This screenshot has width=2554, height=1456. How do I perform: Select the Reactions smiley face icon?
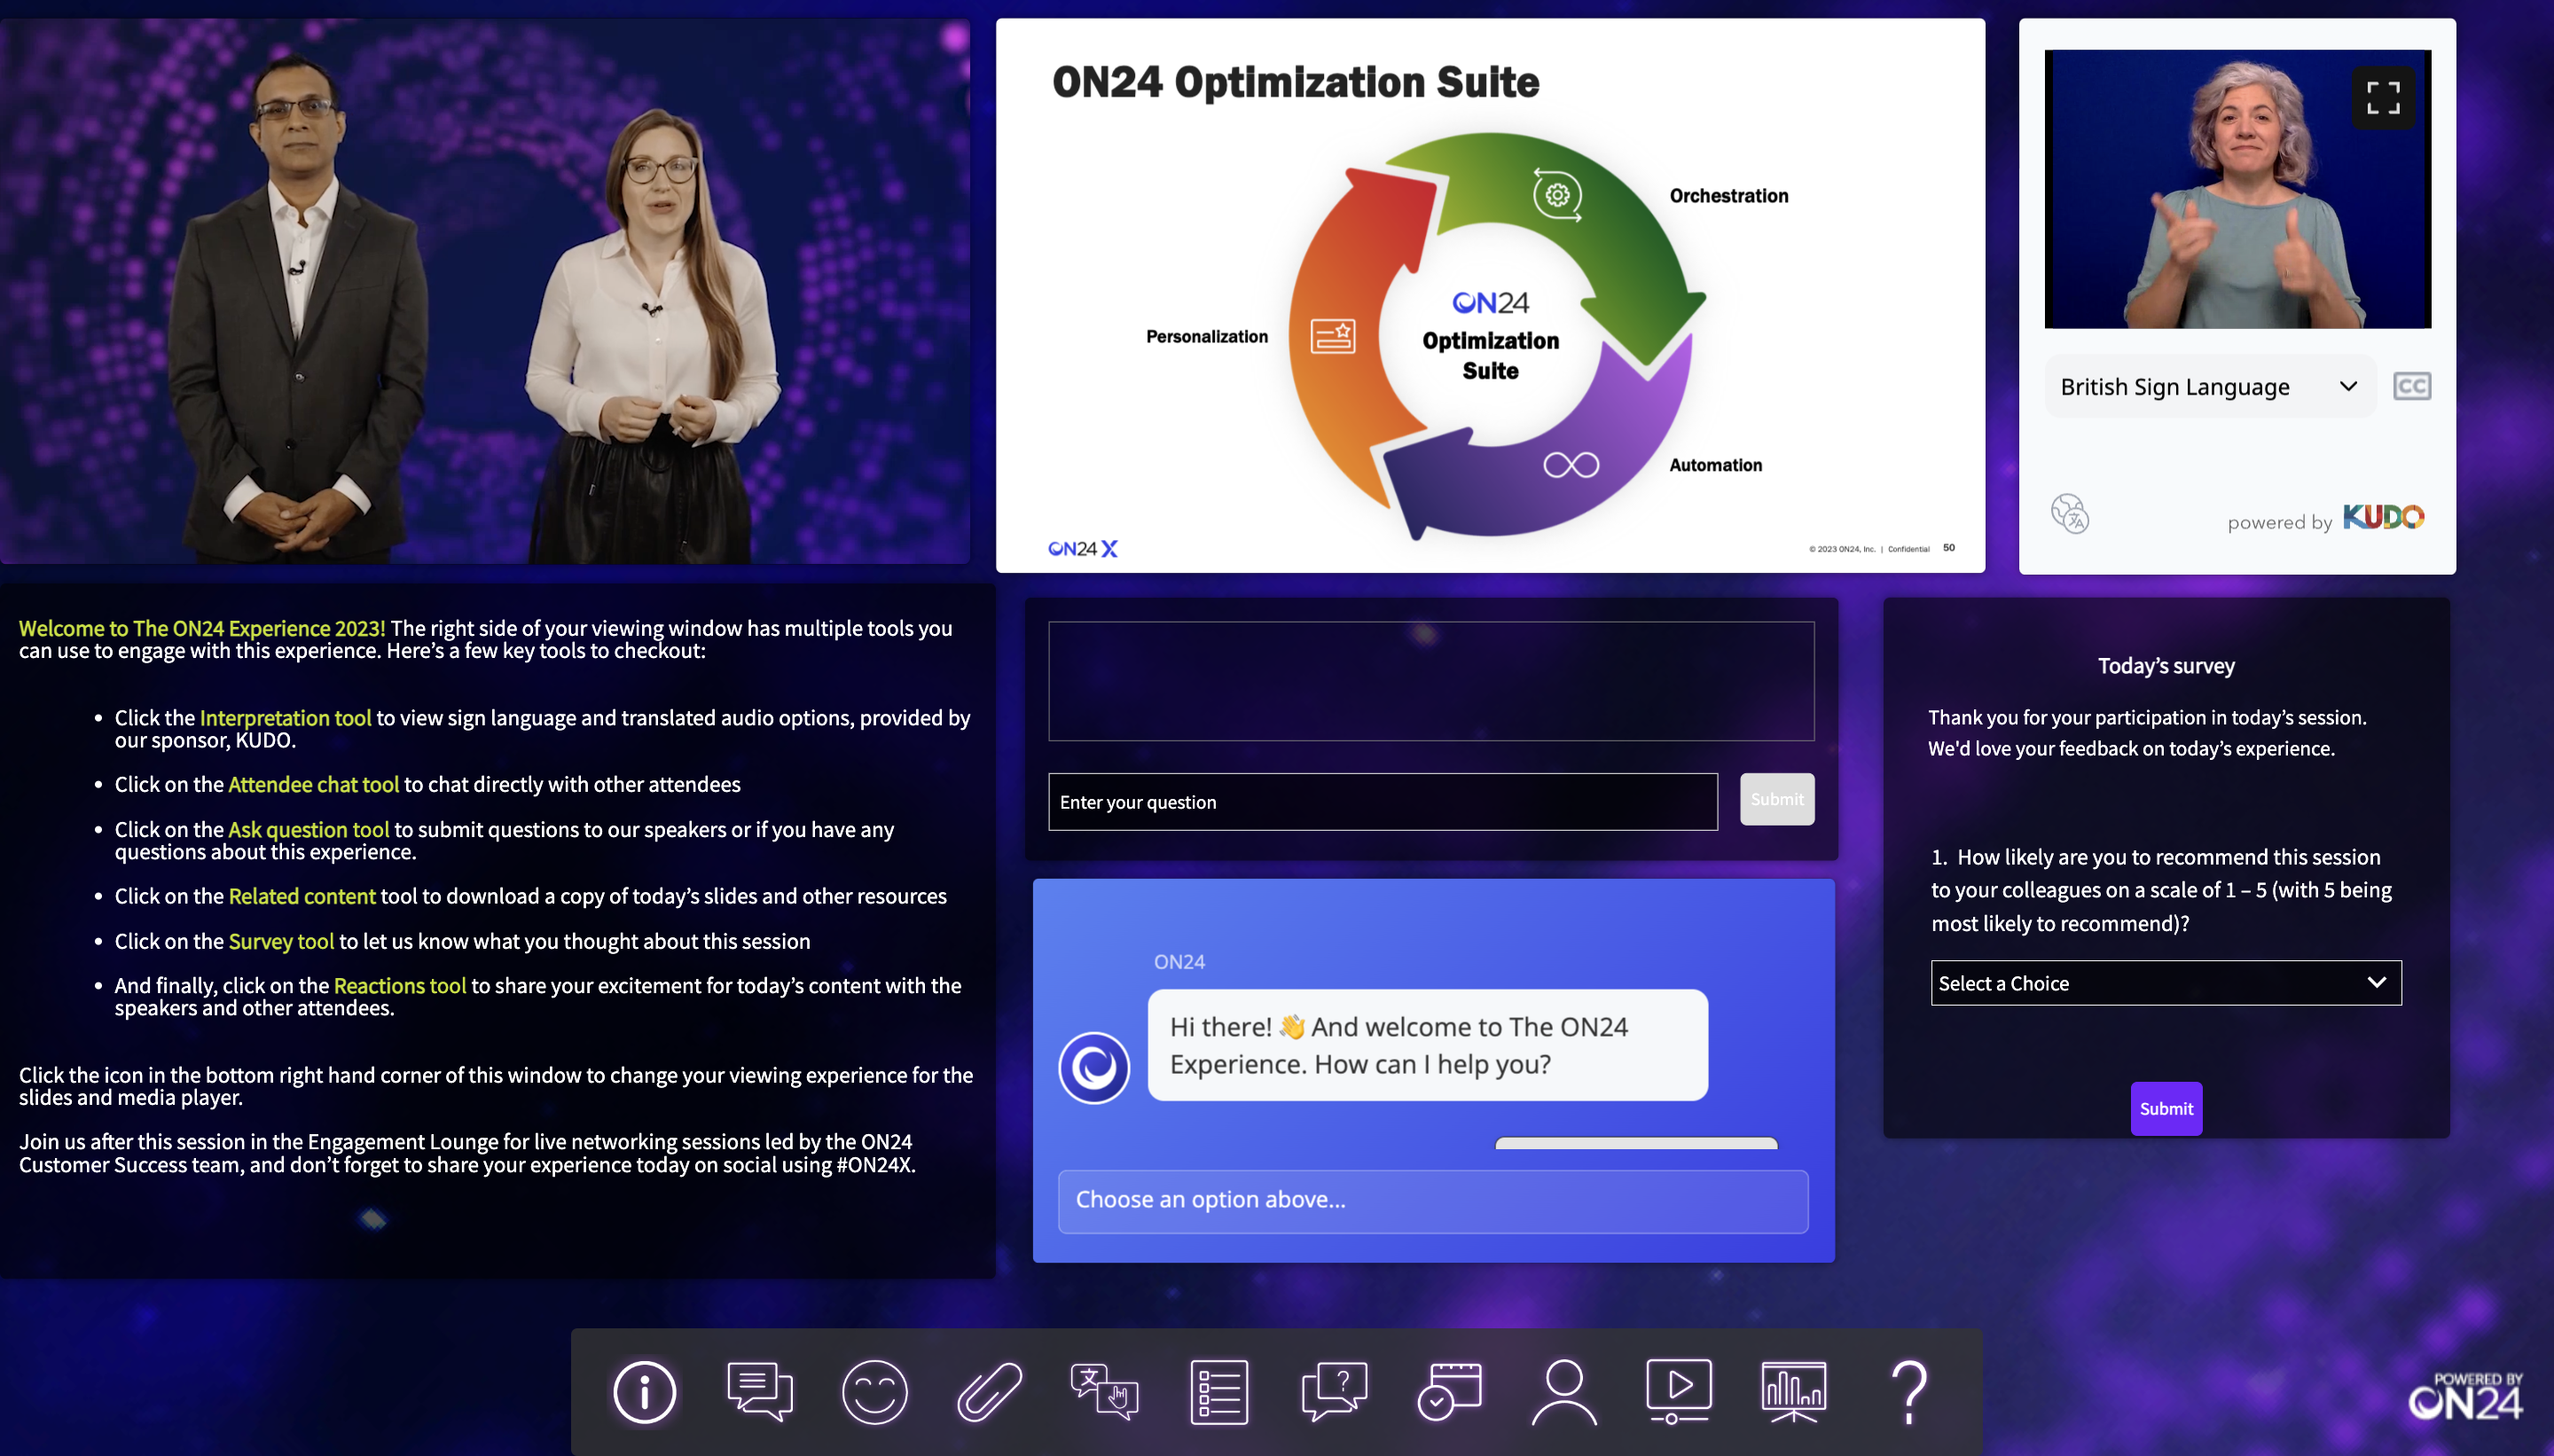[x=875, y=1389]
